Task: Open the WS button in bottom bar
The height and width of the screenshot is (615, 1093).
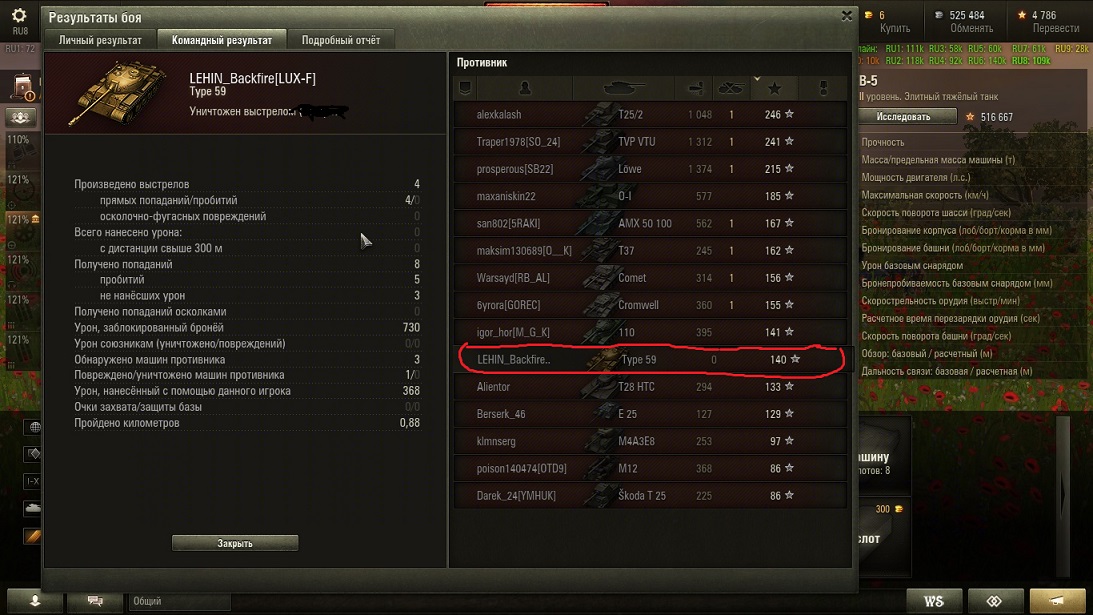Action: 934,600
